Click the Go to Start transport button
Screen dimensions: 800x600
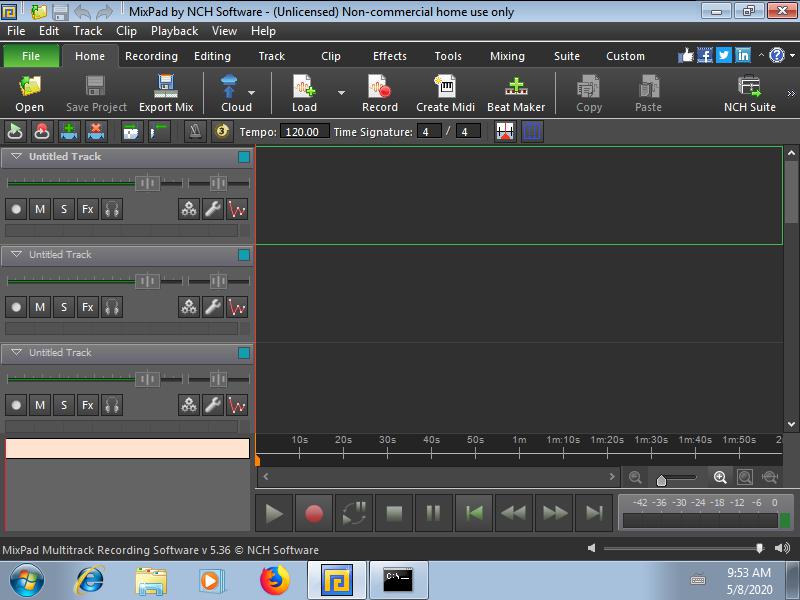[474, 513]
